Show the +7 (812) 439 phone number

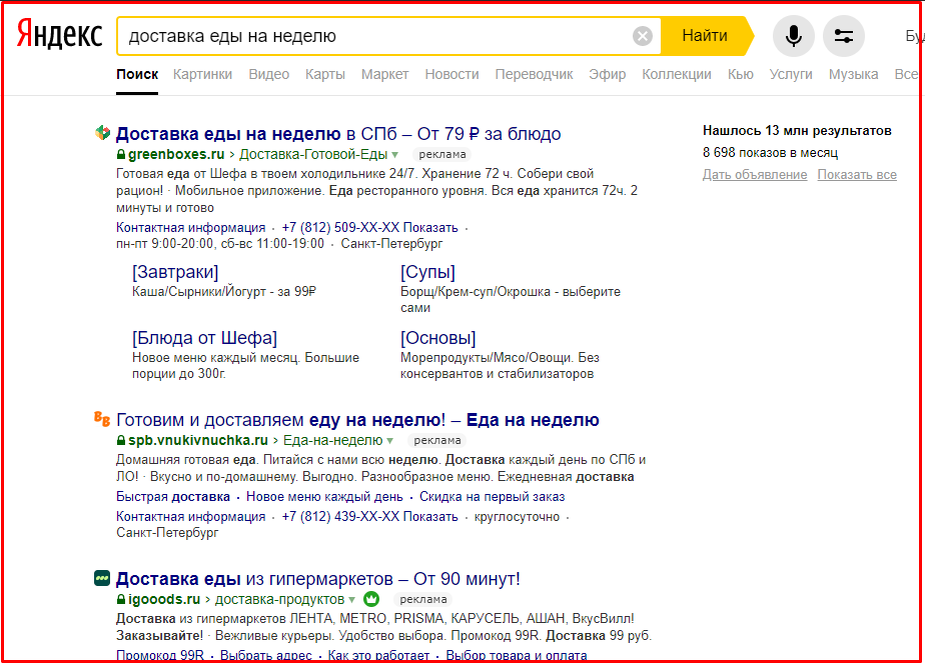coord(370,517)
